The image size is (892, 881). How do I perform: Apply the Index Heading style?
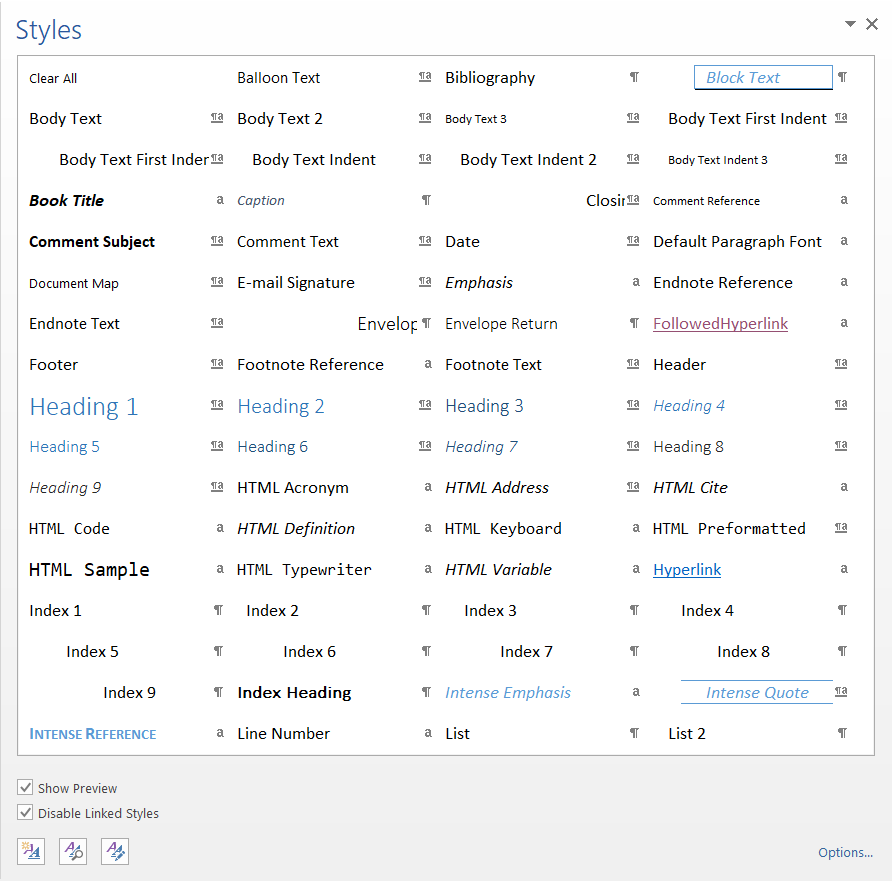[294, 692]
